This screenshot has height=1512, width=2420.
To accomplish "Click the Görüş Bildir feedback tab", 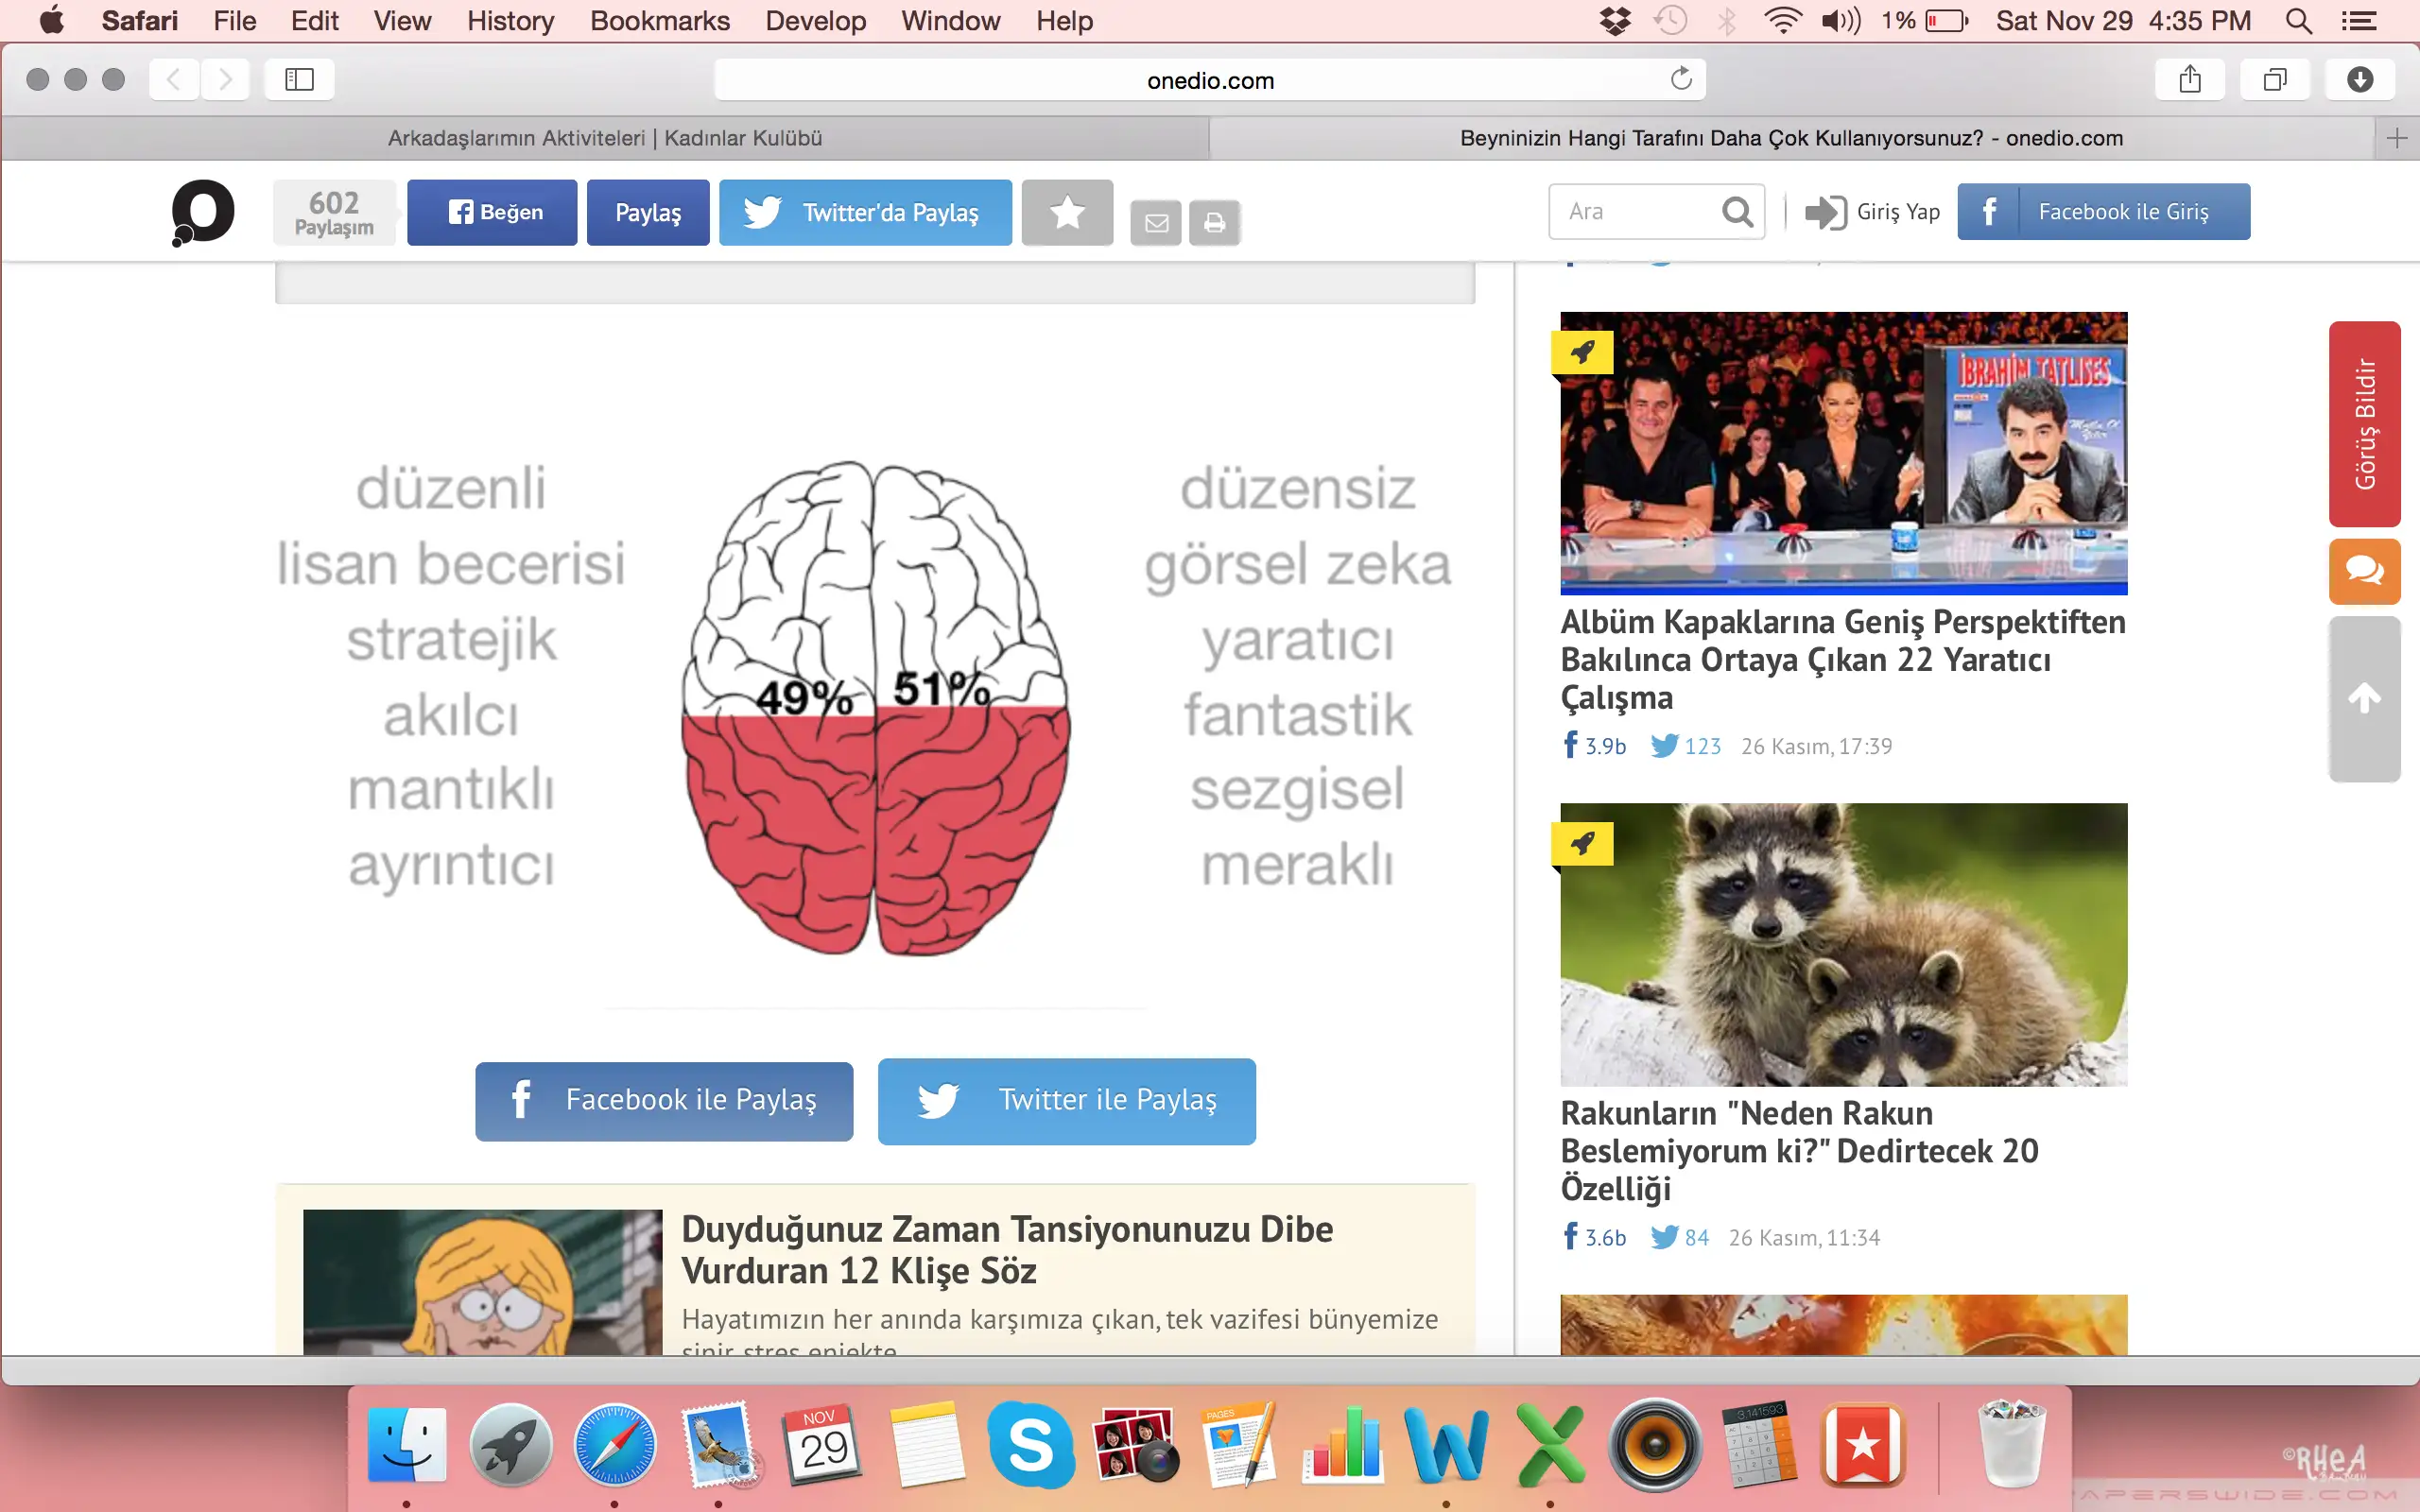I will 2364,424.
